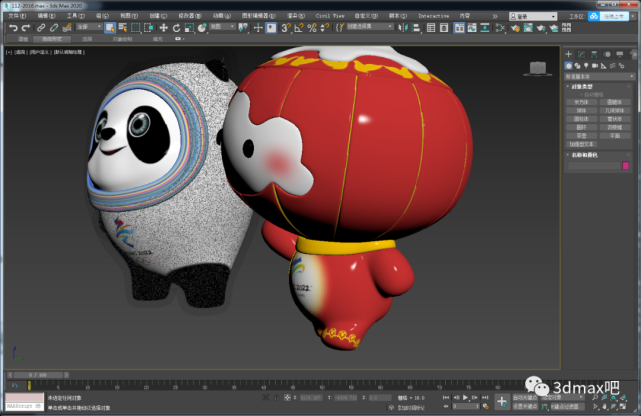This screenshot has width=641, height=416.
Task: Click the Select and Manipulate icon
Action: pyautogui.click(x=258, y=28)
